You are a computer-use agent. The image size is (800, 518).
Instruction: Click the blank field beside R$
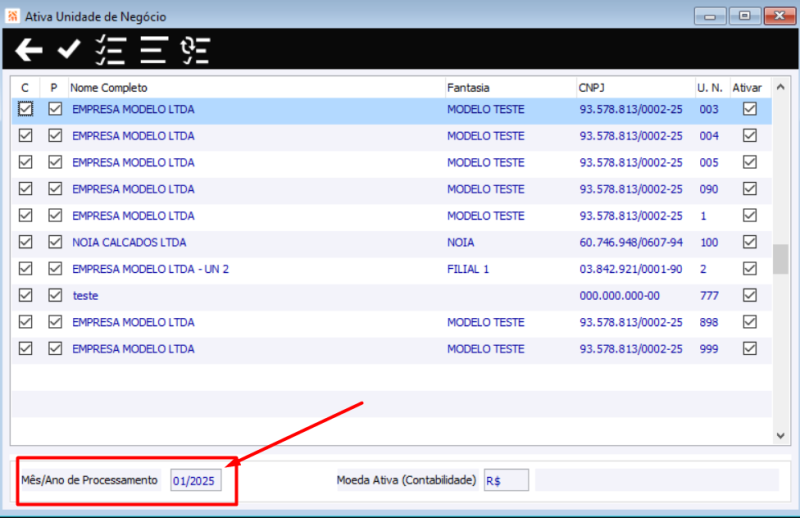tap(657, 480)
